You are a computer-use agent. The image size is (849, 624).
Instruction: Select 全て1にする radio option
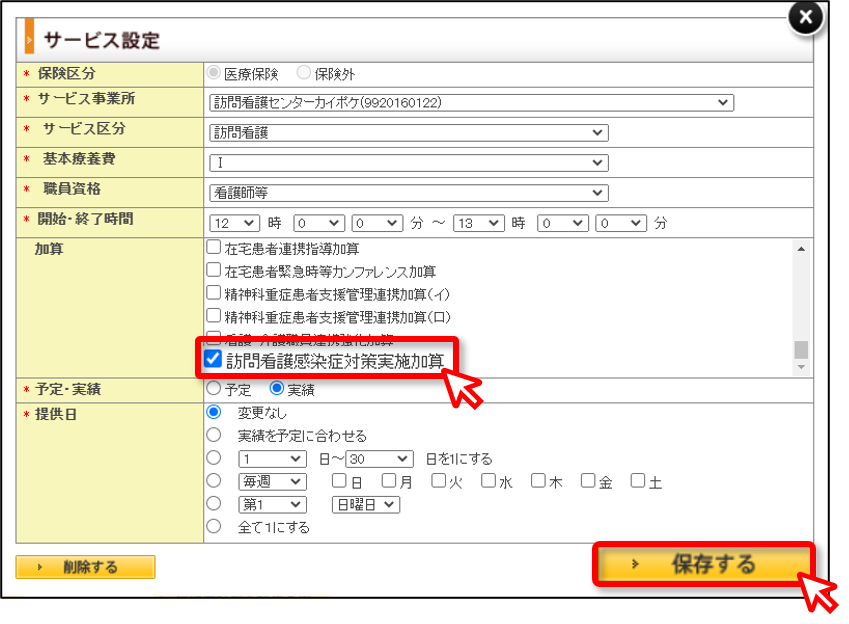pyautogui.click(x=214, y=526)
